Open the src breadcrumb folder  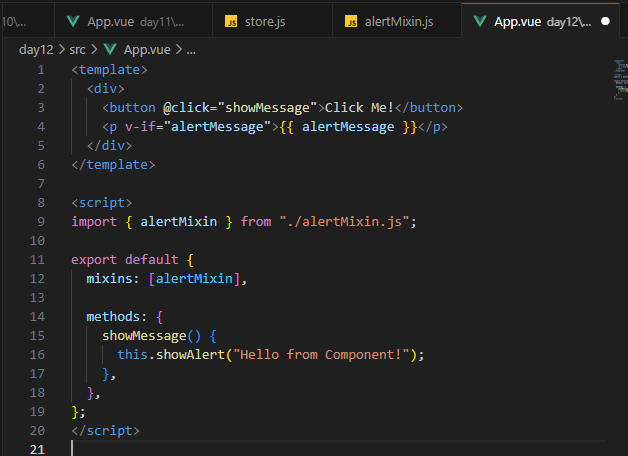click(77, 50)
